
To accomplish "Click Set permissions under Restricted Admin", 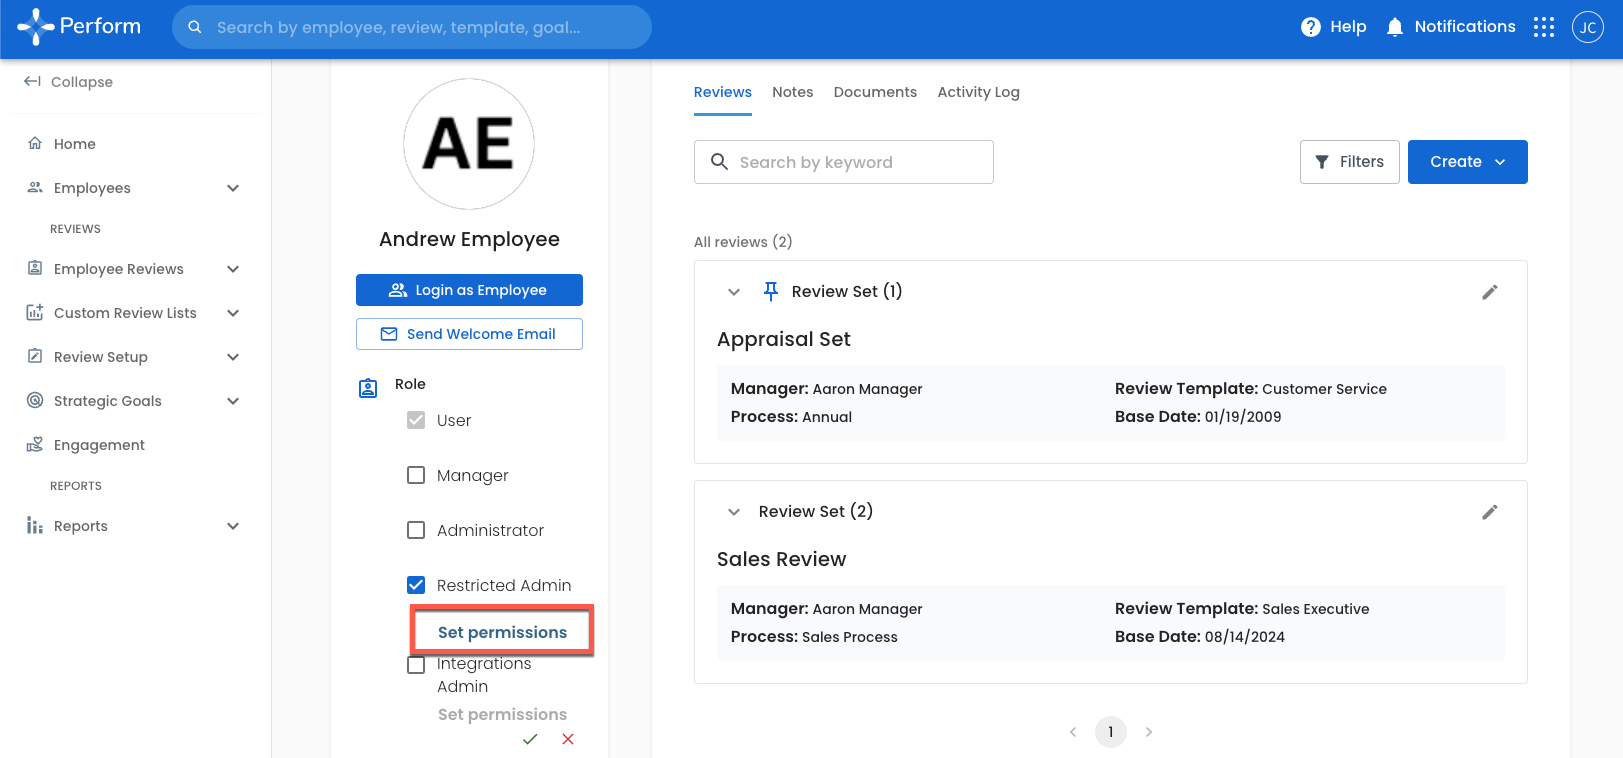I will pos(502,632).
